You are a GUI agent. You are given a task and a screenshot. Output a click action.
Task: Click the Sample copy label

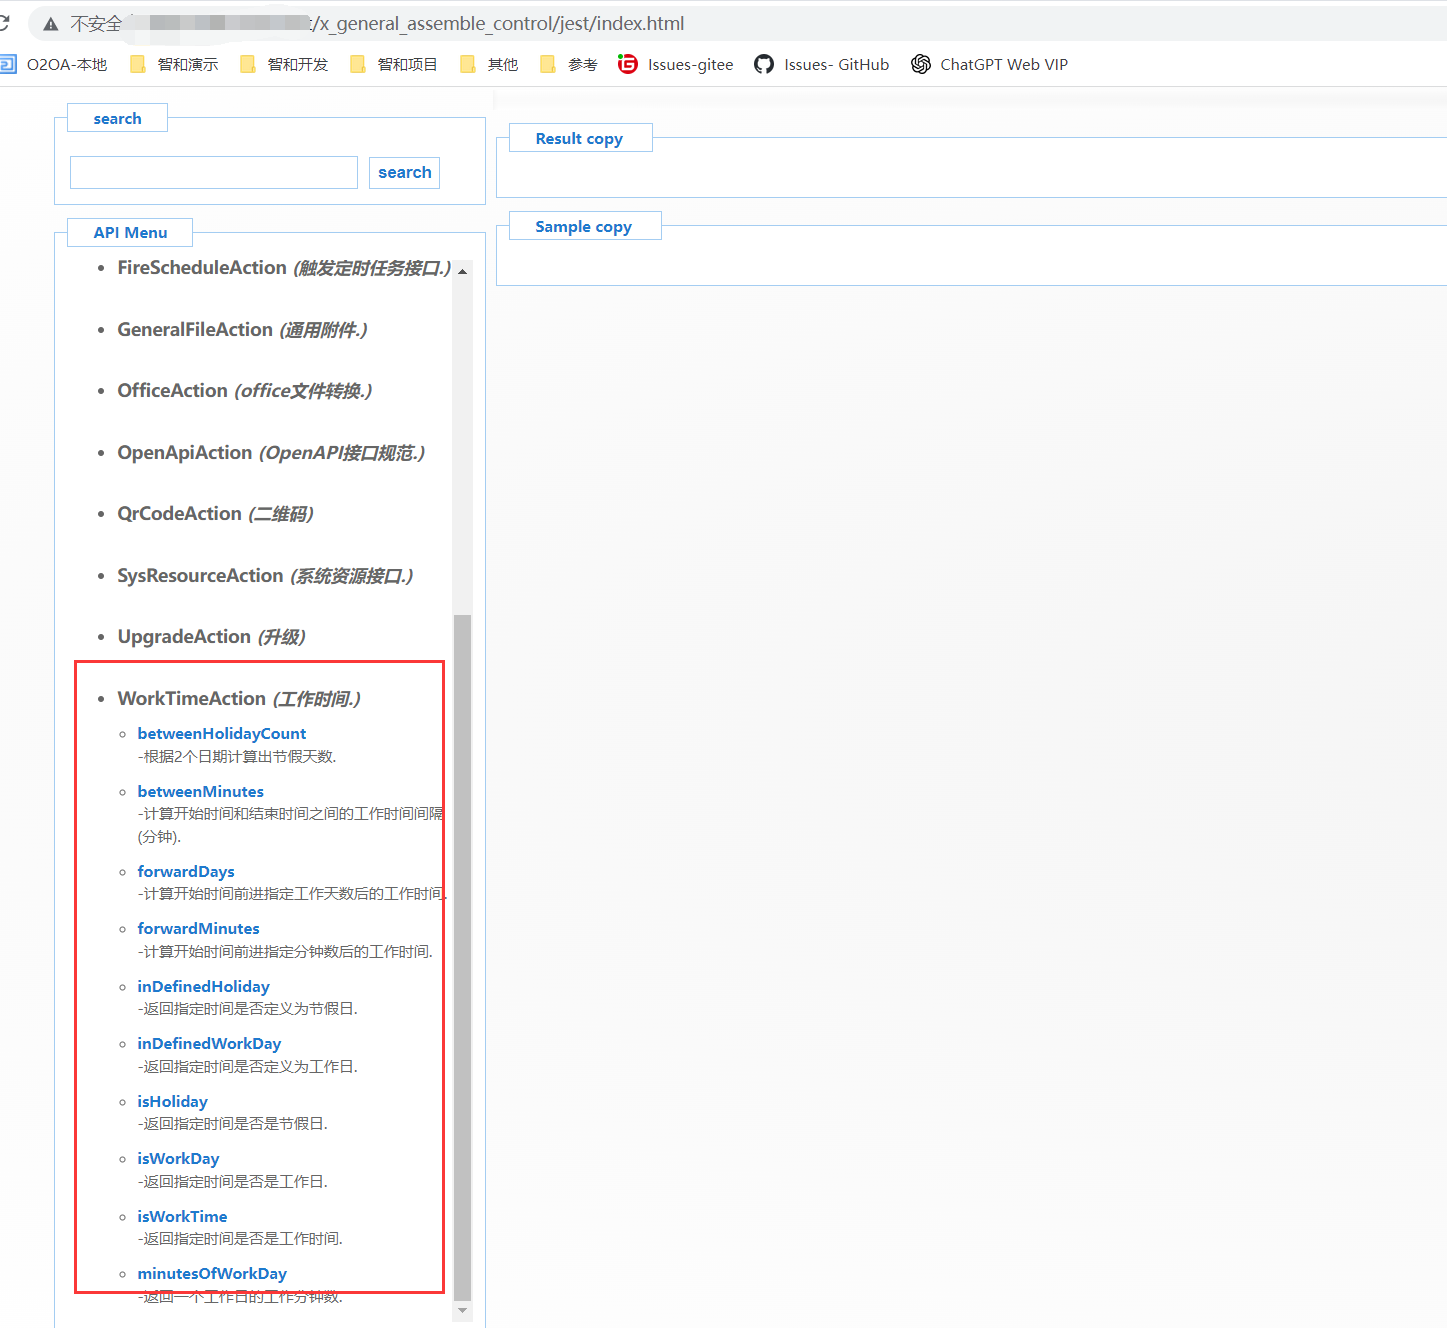coord(584,227)
